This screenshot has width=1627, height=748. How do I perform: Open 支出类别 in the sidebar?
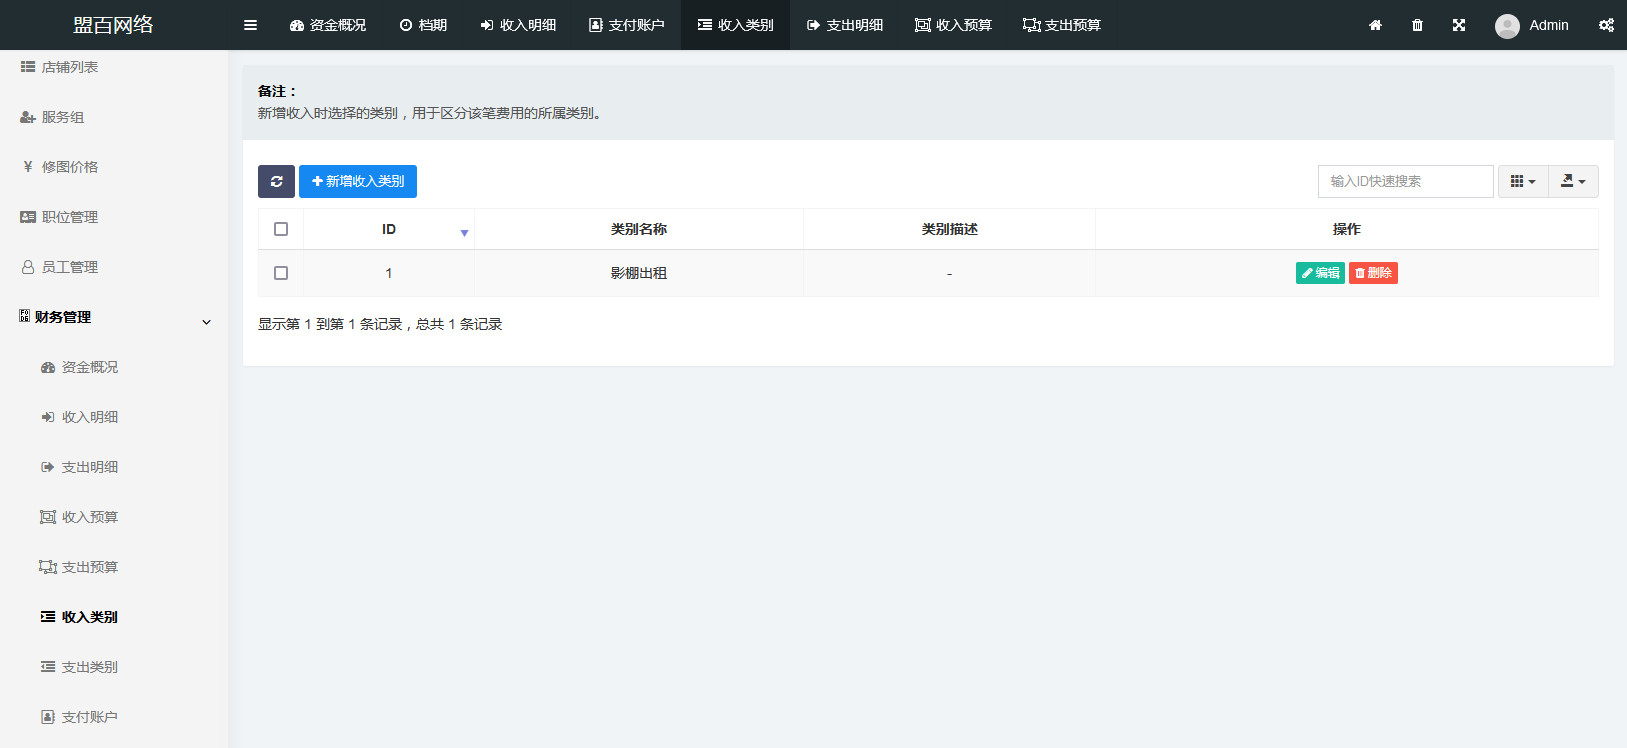pyautogui.click(x=89, y=667)
